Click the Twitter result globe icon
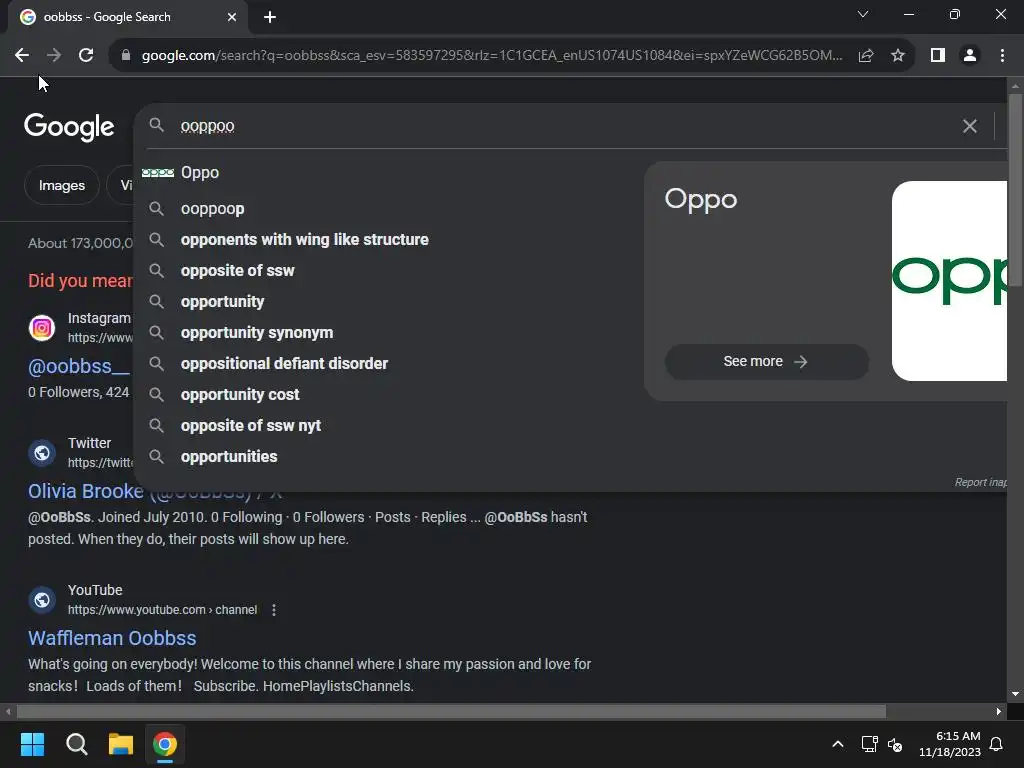This screenshot has height=768, width=1024. click(42, 453)
